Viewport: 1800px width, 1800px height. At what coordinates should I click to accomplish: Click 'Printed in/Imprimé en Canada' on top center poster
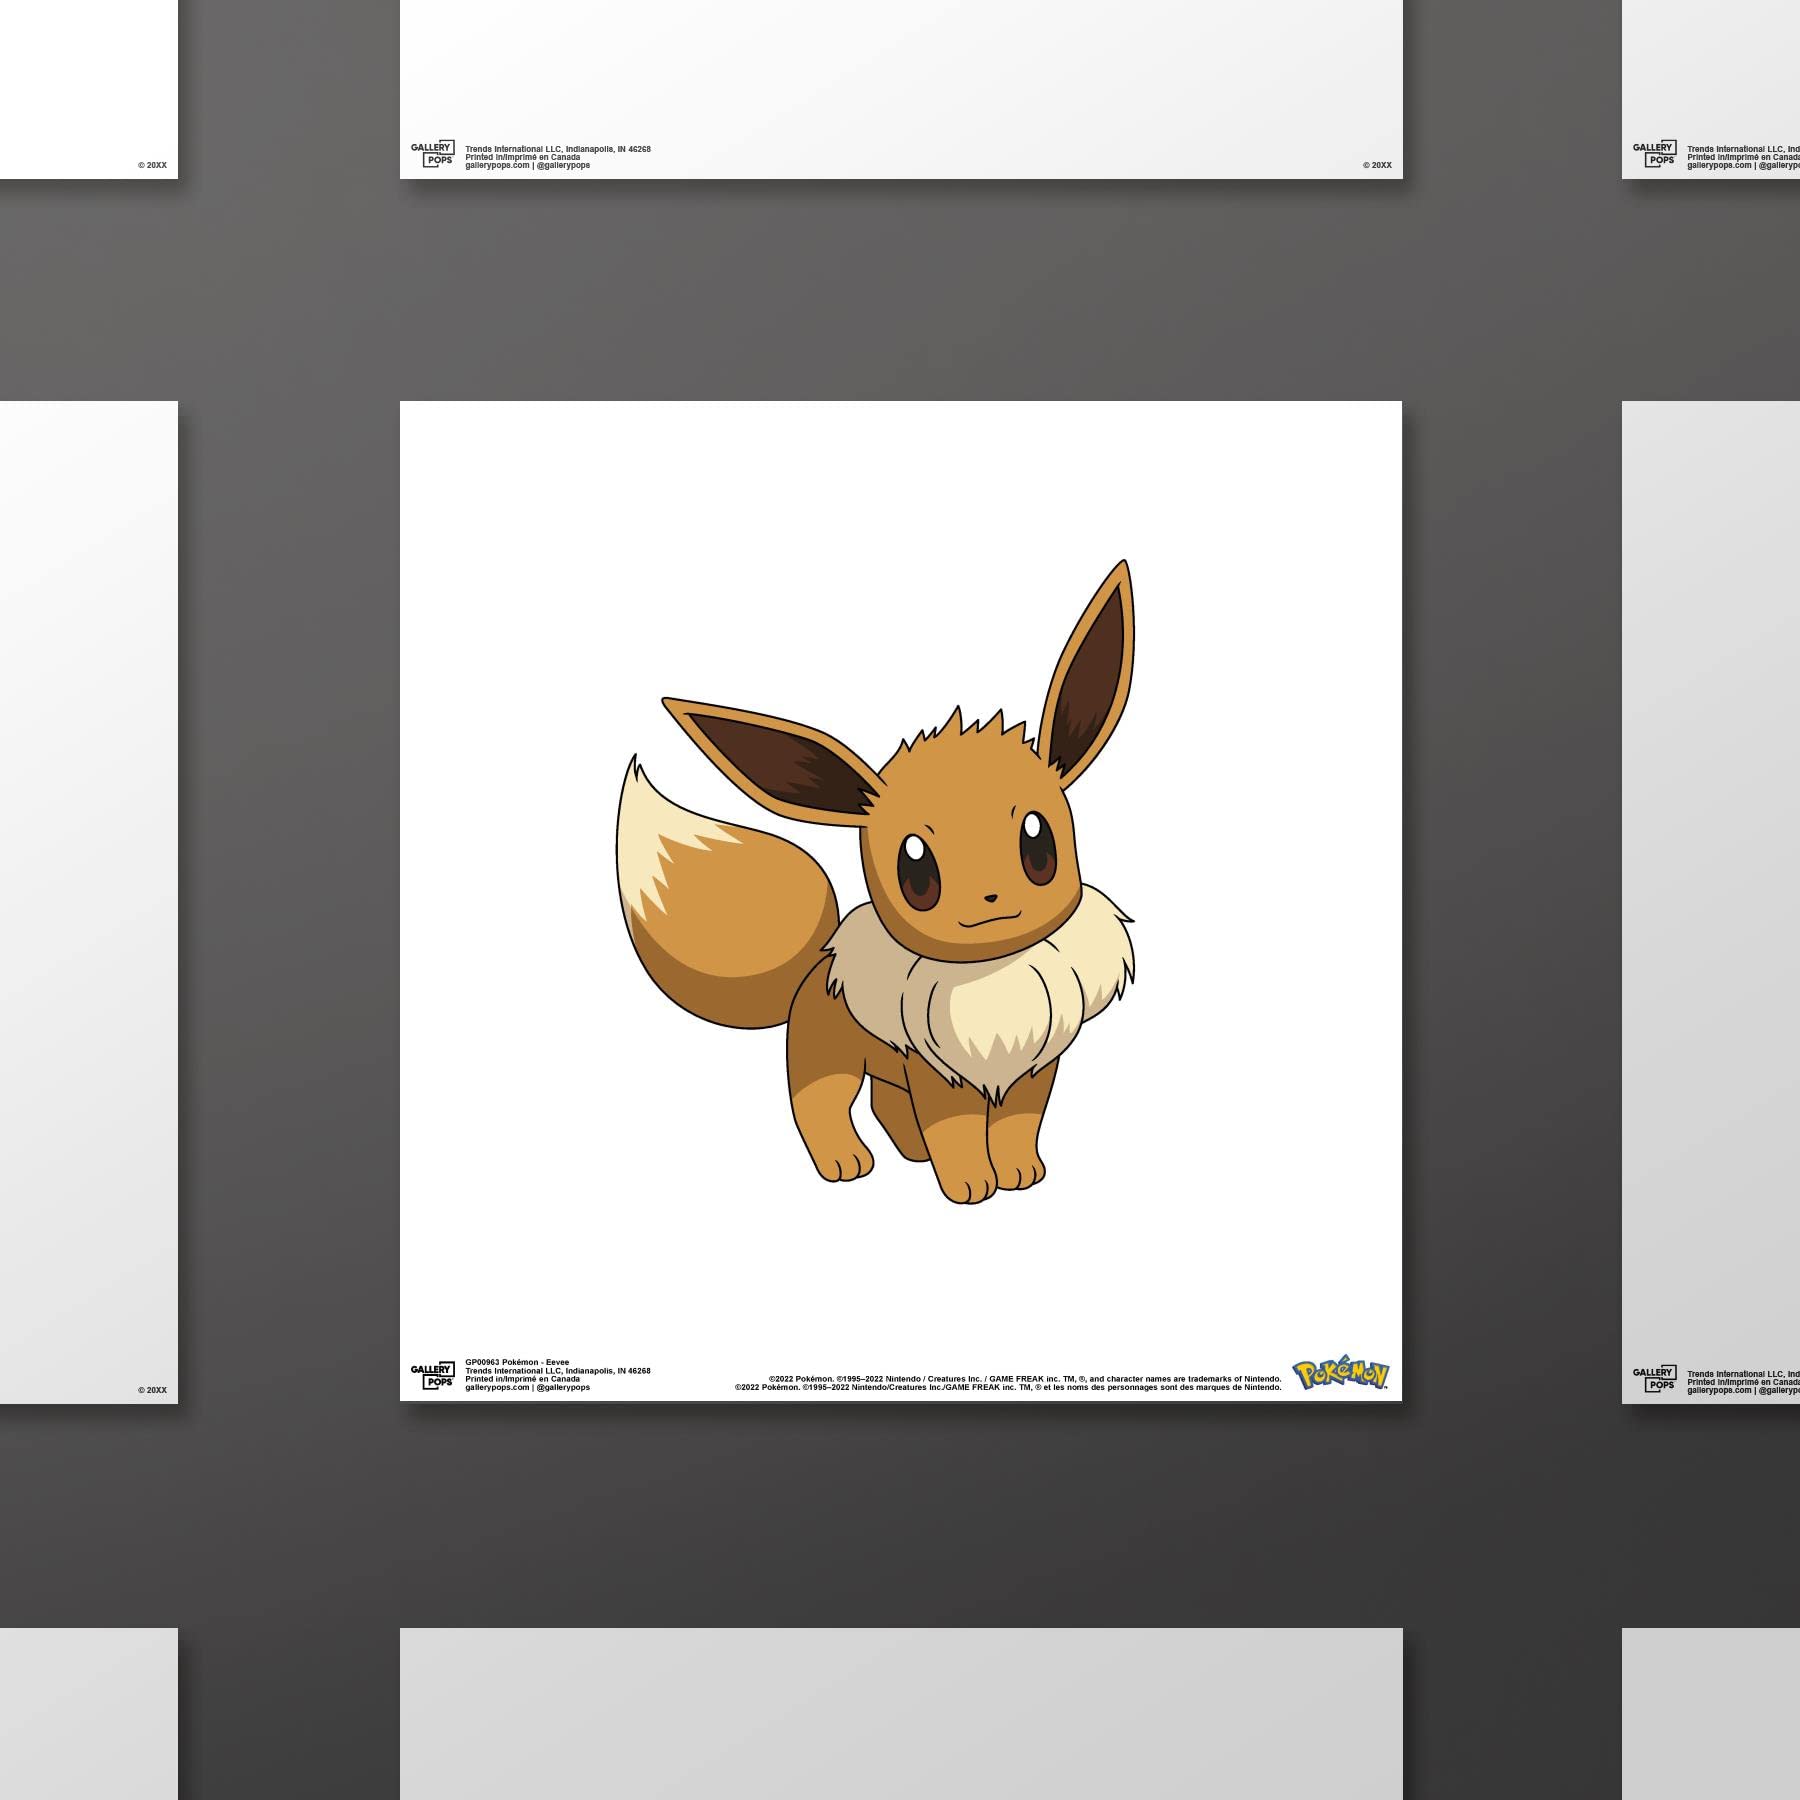click(522, 157)
